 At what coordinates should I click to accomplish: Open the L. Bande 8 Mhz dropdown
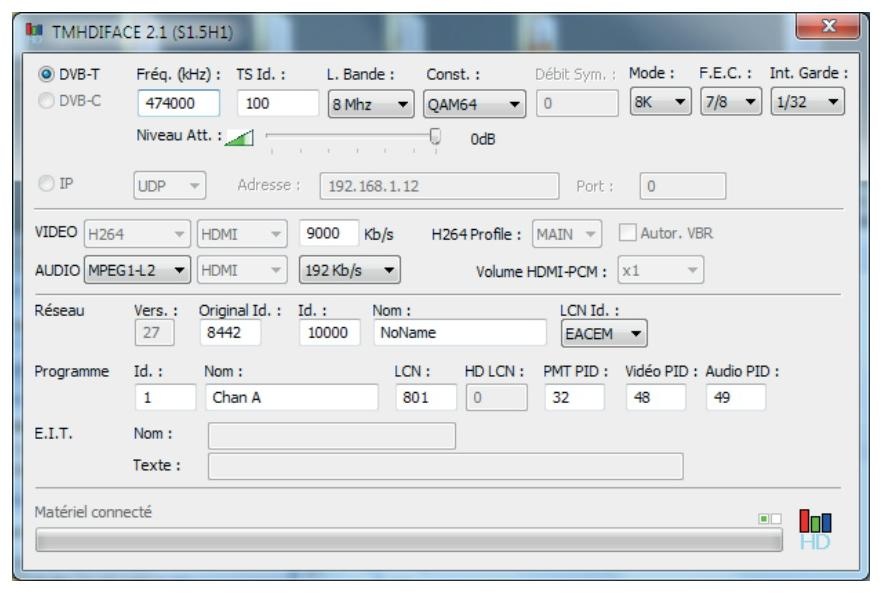click(x=371, y=104)
